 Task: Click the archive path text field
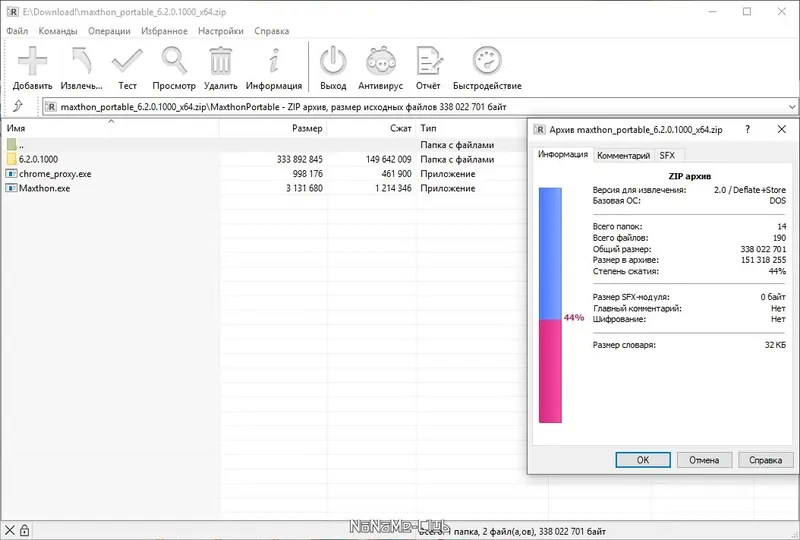[418, 107]
